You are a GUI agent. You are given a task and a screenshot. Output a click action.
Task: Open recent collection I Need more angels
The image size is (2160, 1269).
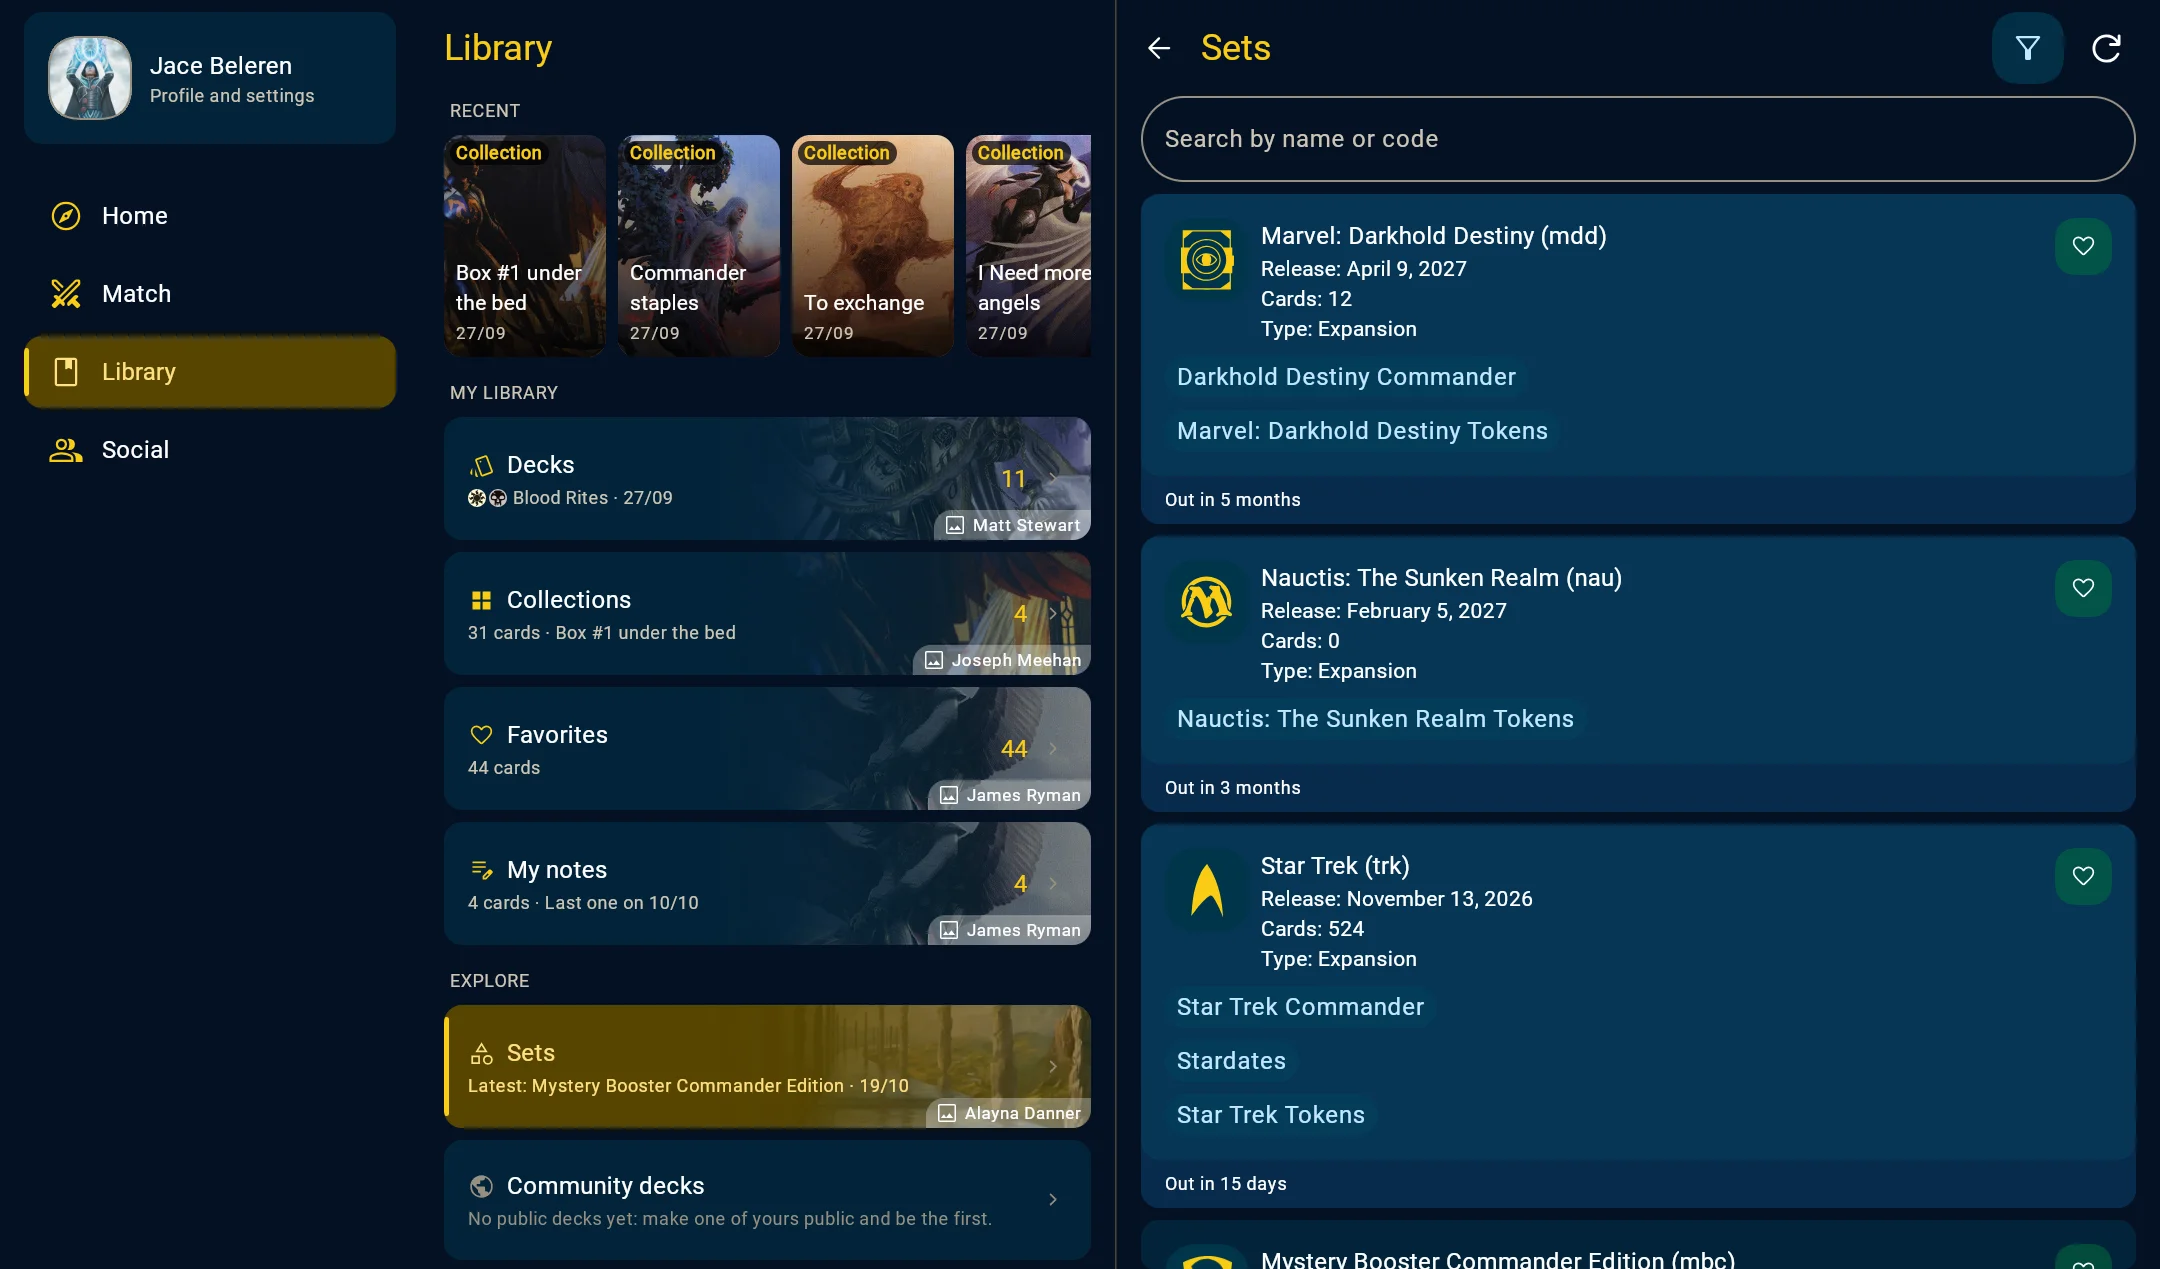point(1029,246)
